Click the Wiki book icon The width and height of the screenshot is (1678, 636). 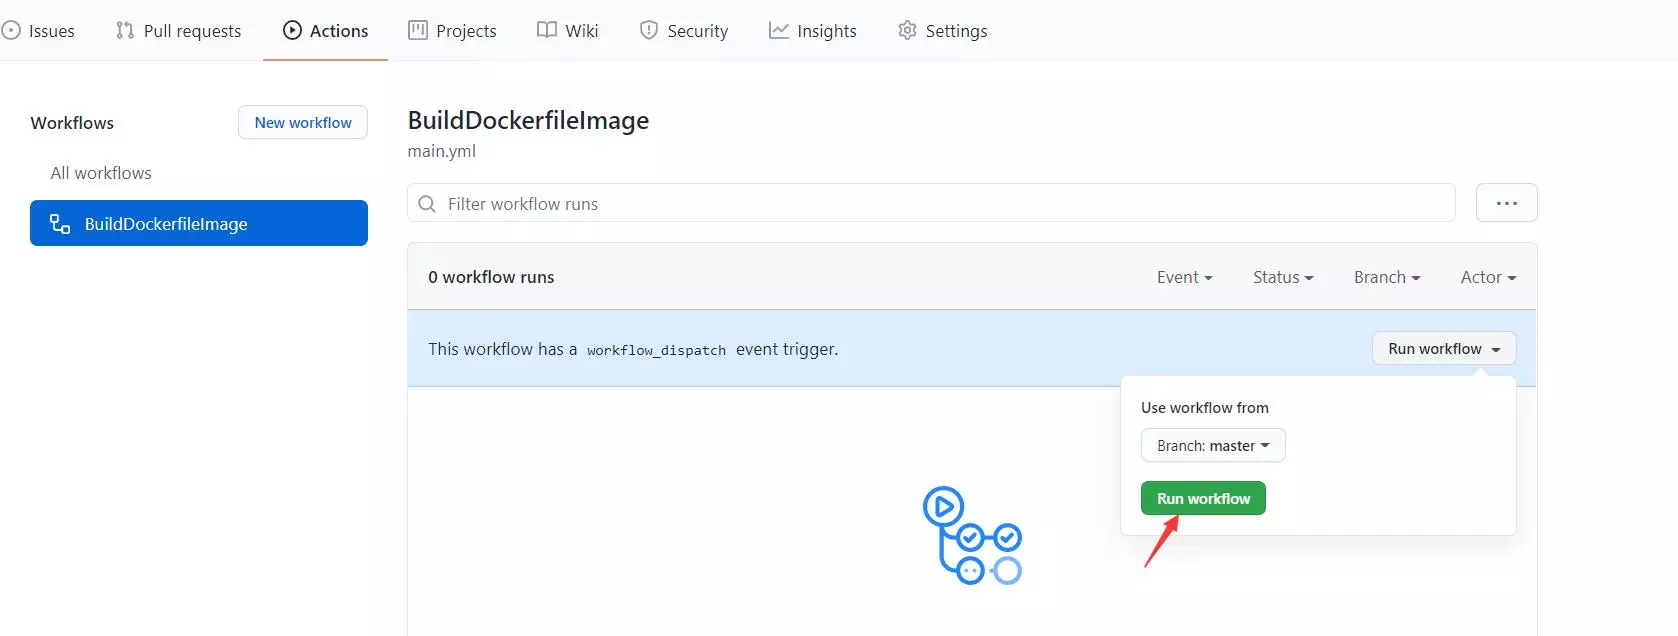pos(547,30)
